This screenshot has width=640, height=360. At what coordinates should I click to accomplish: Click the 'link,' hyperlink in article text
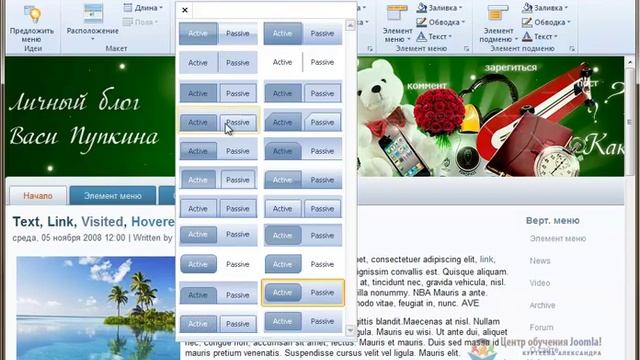[487, 259]
